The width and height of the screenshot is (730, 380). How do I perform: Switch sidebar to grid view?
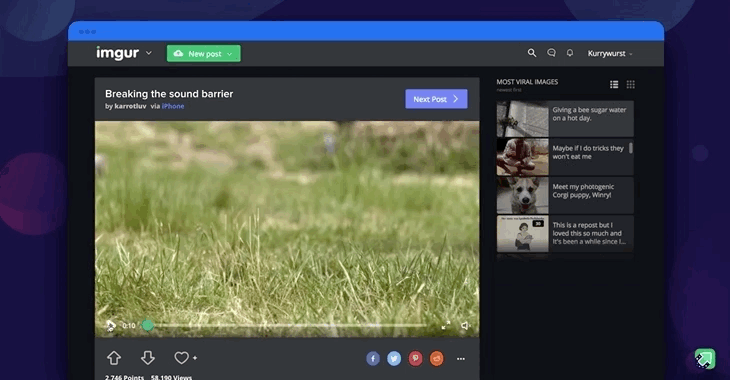pos(630,84)
